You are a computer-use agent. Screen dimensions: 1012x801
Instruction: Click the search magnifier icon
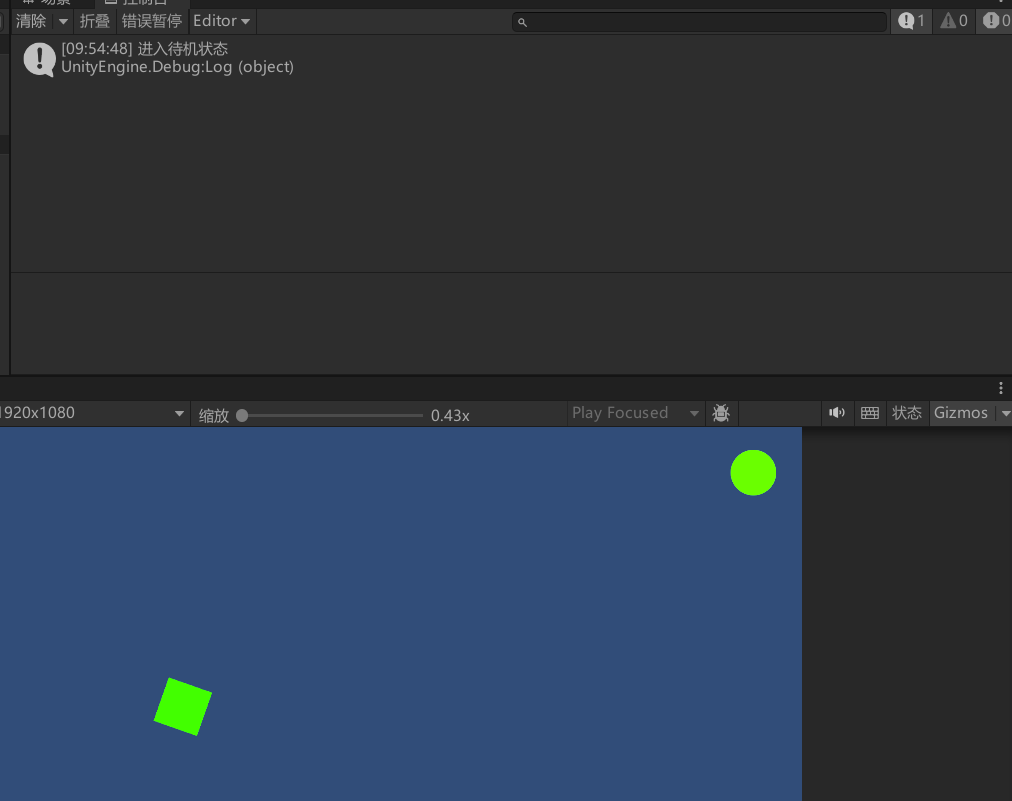click(x=522, y=23)
